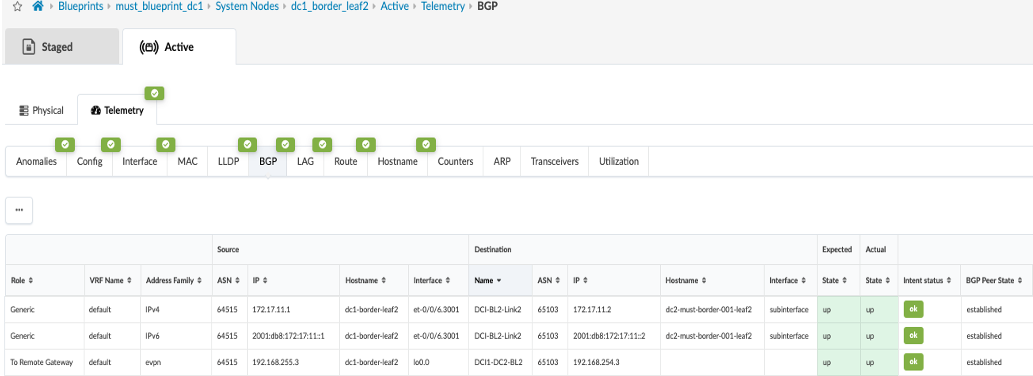The image size is (1033, 376).
Task: Open the ARP telemetry tab
Action: (x=501, y=161)
